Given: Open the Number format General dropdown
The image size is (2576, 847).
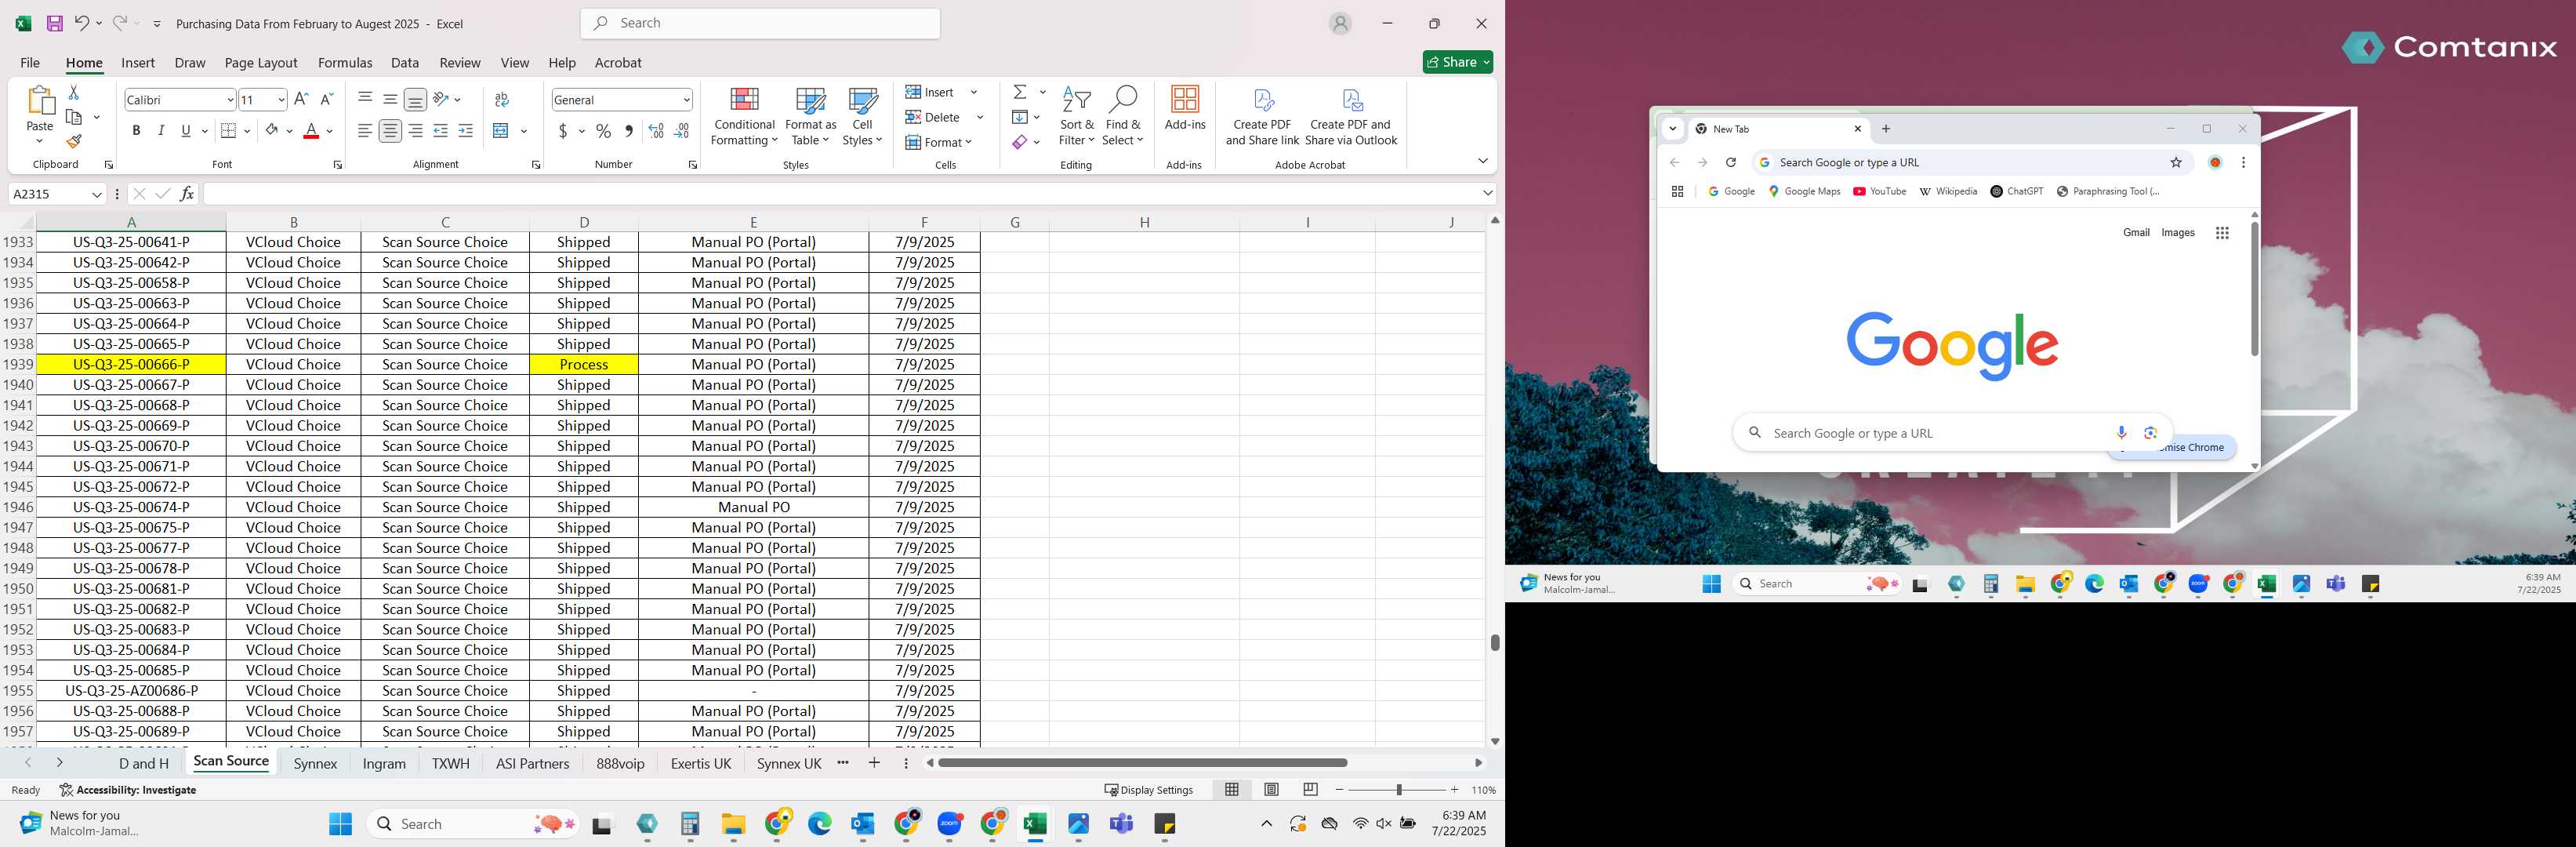Looking at the screenshot, I should pyautogui.click(x=686, y=100).
